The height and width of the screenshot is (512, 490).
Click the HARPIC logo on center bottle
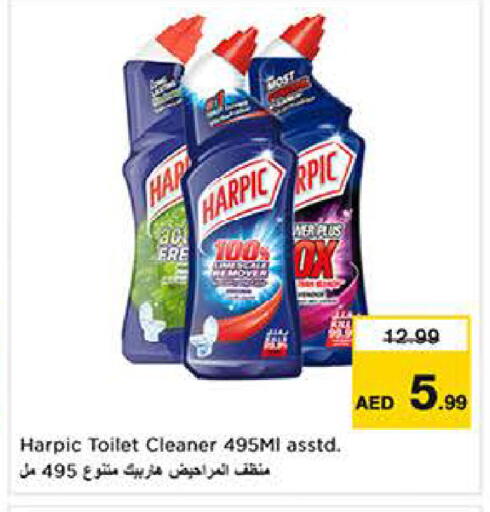(x=243, y=194)
